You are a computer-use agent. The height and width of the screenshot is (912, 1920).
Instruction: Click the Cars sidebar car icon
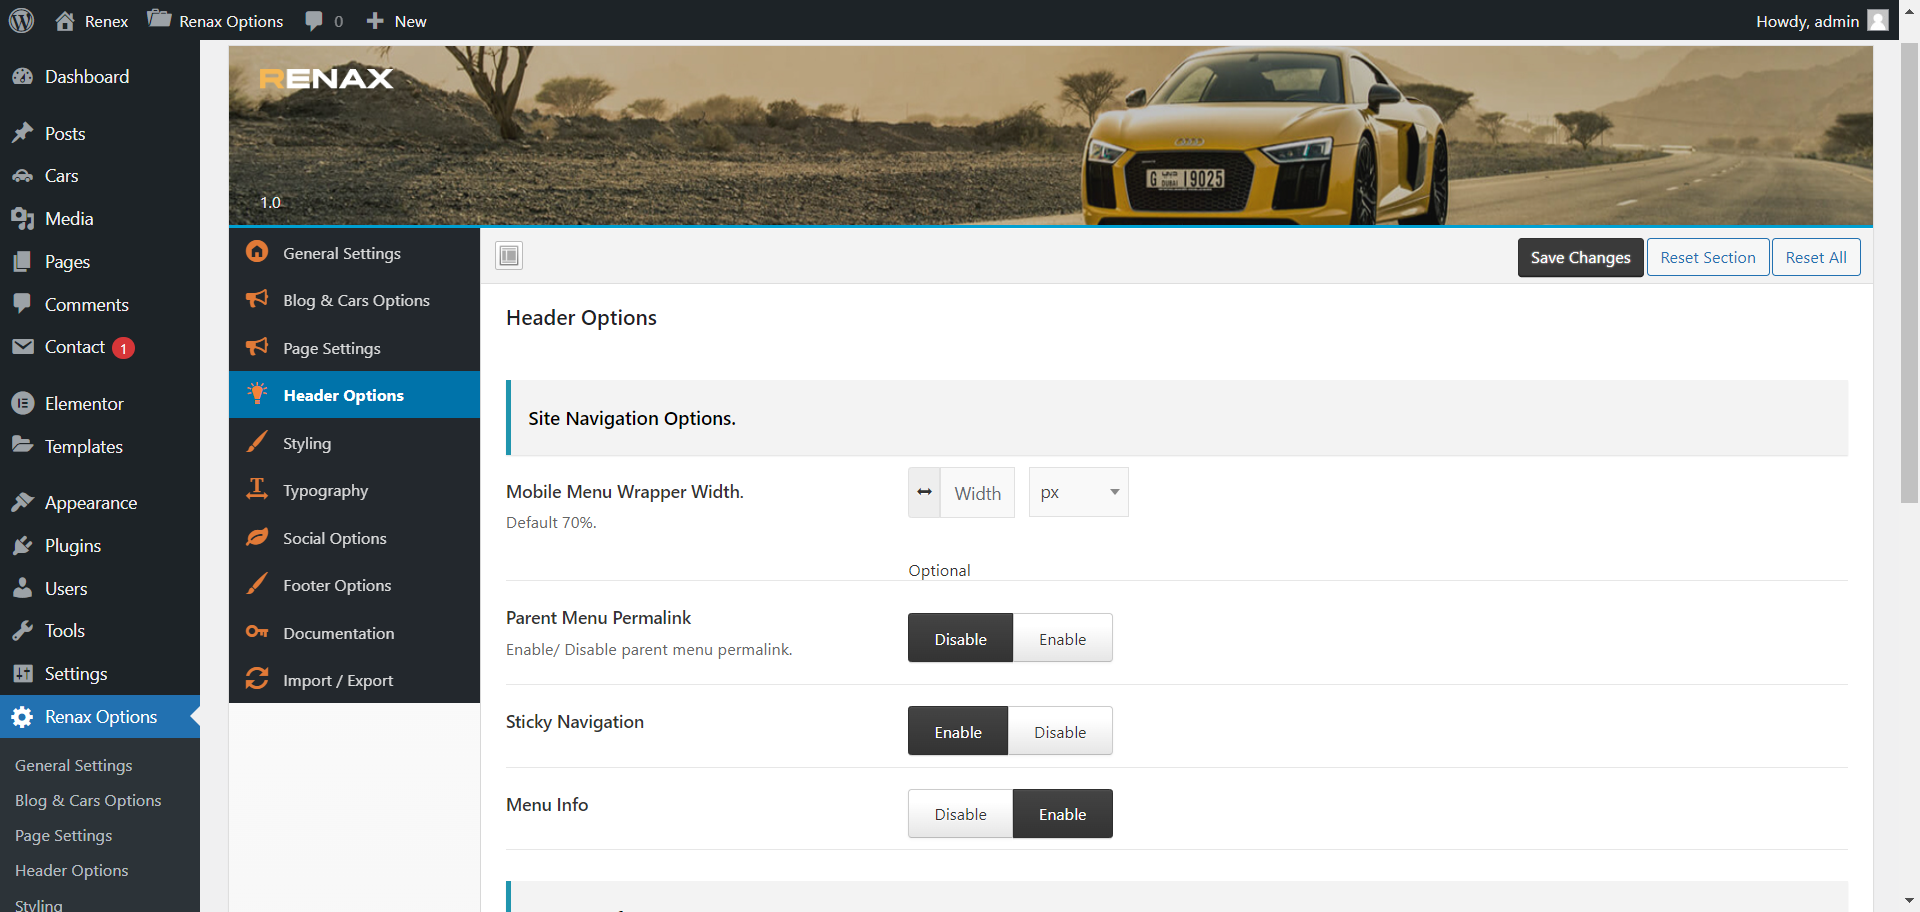(x=22, y=176)
